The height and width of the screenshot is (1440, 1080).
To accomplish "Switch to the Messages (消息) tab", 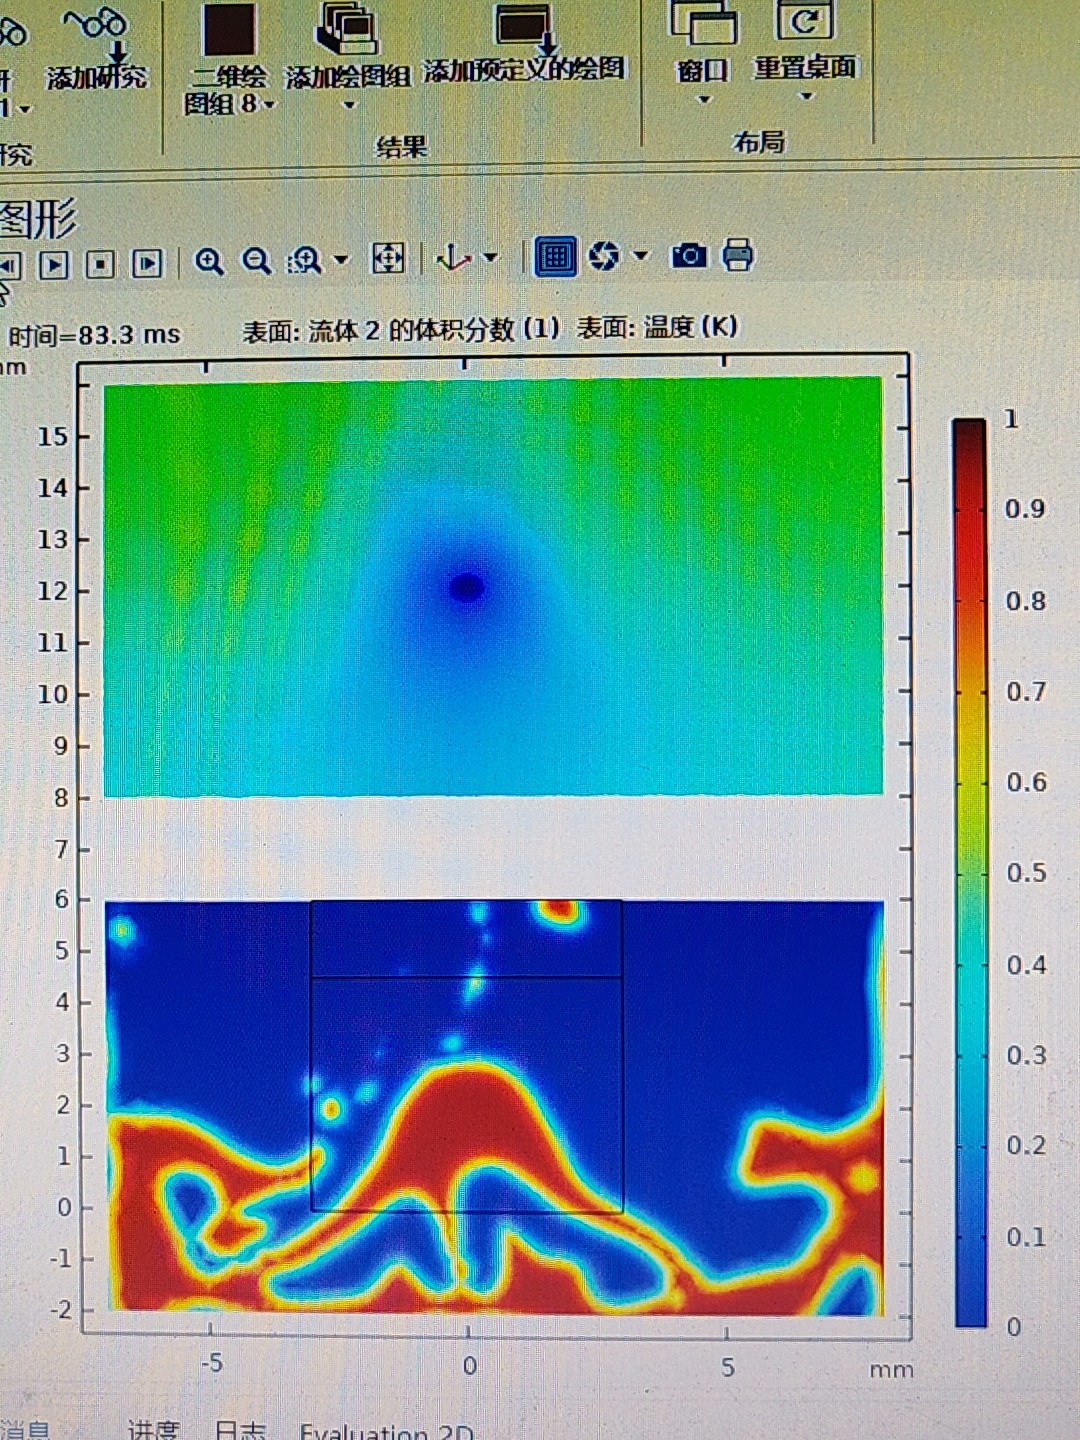I will coord(25,1431).
